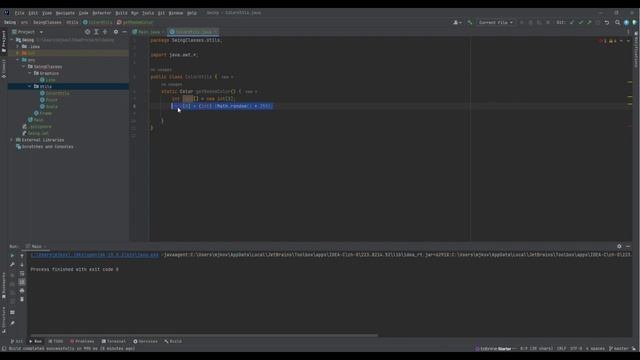Open the Build menu
Image resolution: width=640 pixels, height=360 pixels.
[121, 13]
